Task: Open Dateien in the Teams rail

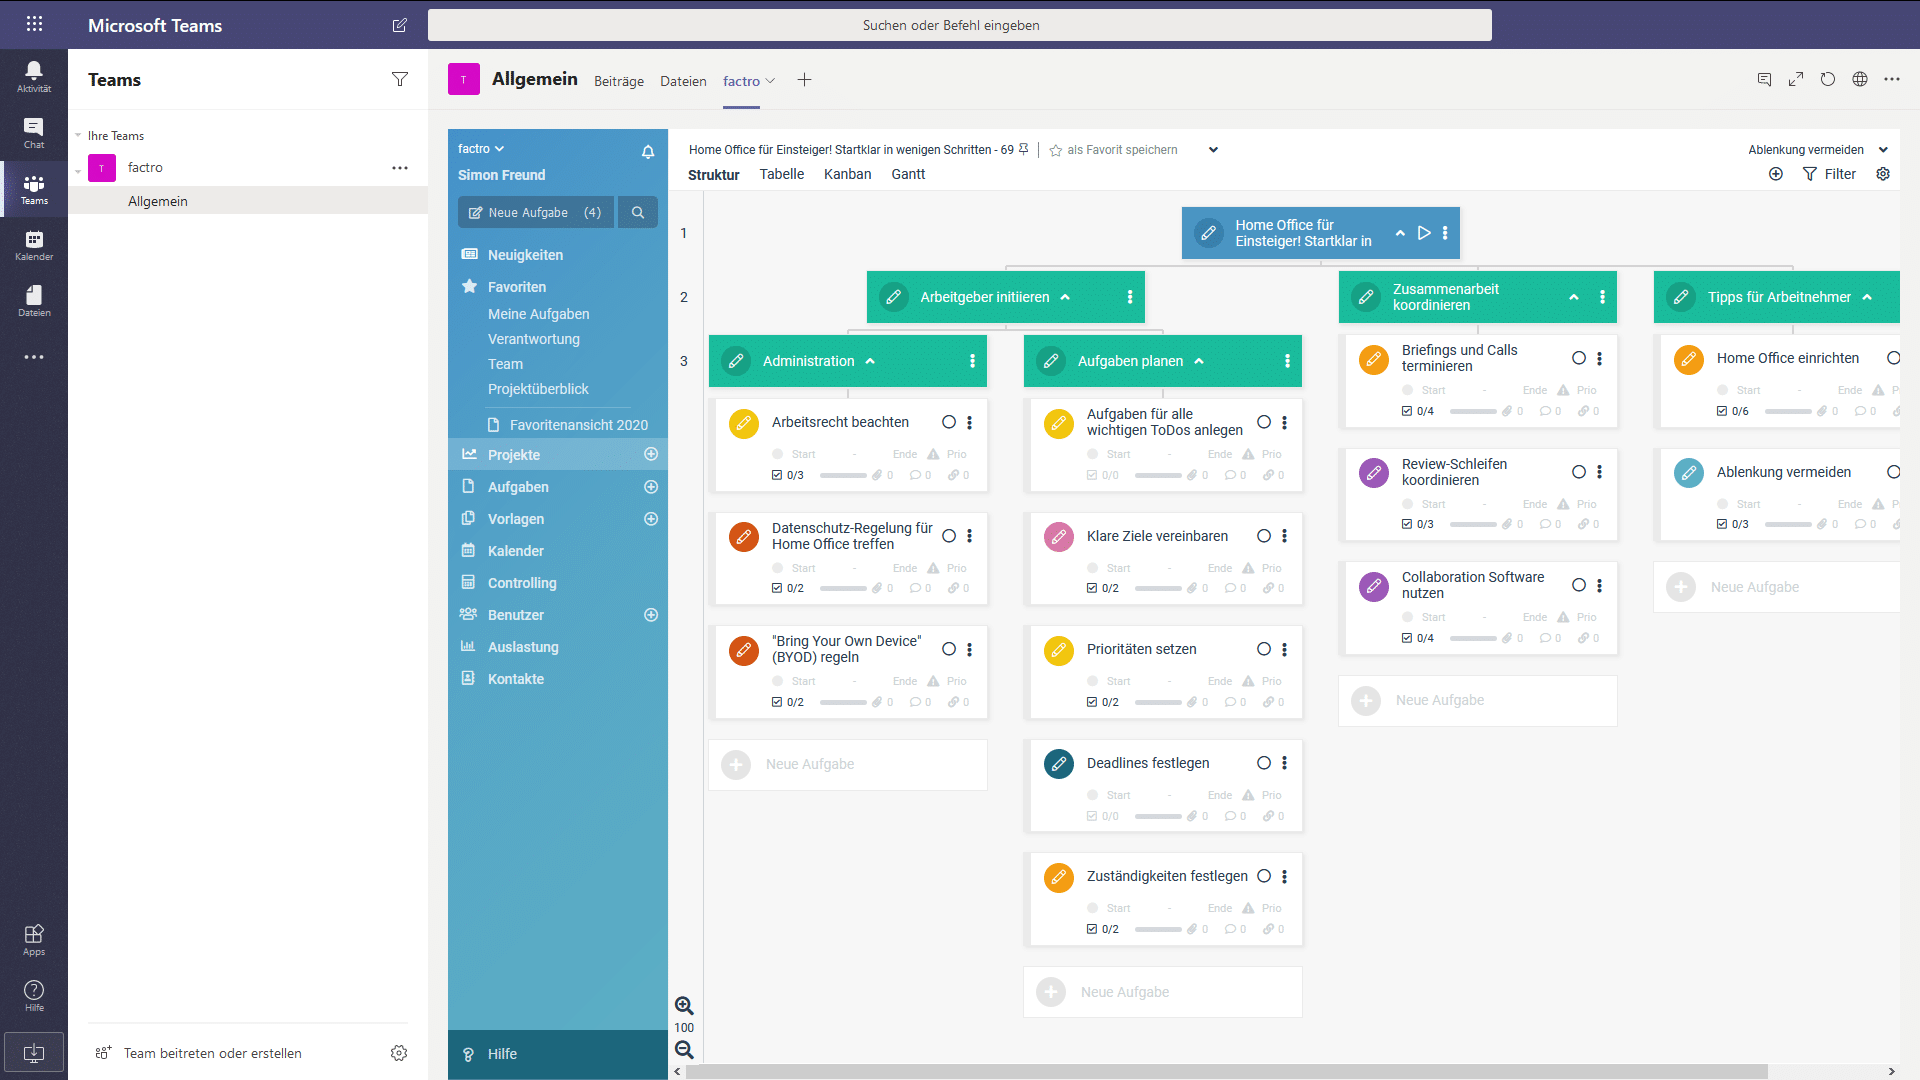Action: click(34, 301)
